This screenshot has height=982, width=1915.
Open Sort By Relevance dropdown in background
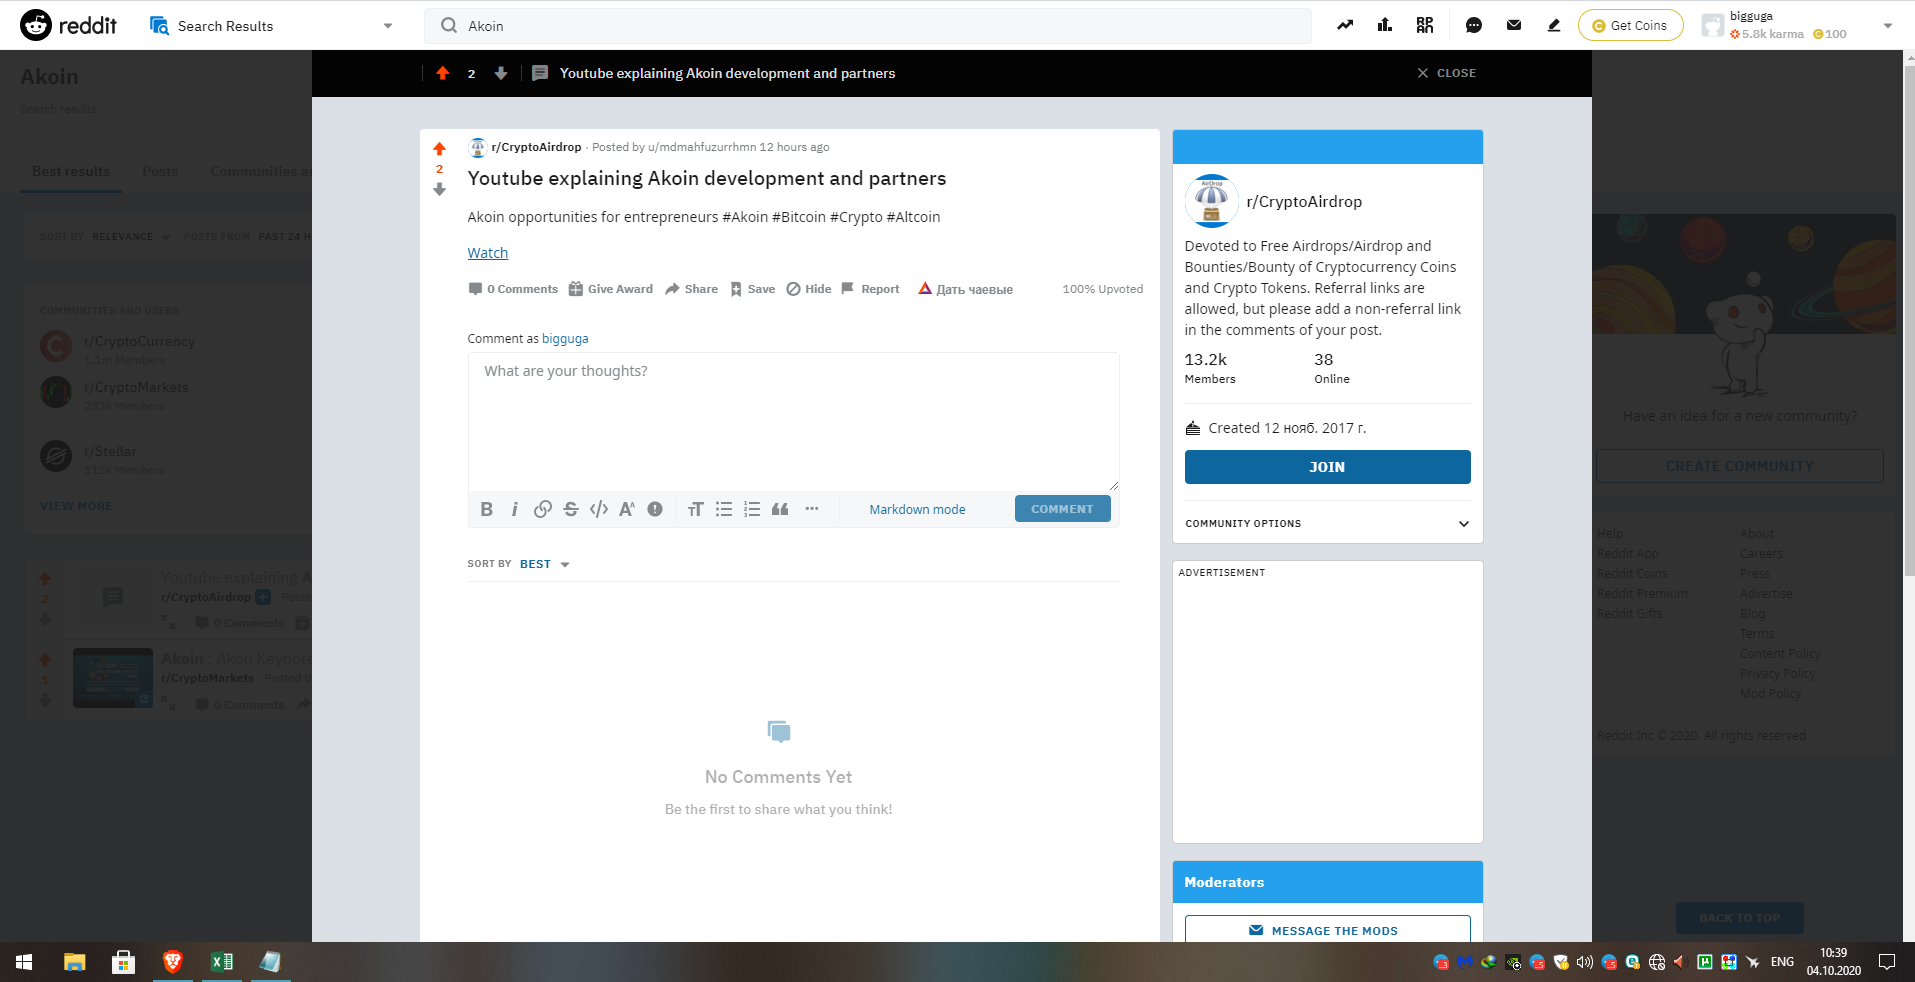pos(130,237)
